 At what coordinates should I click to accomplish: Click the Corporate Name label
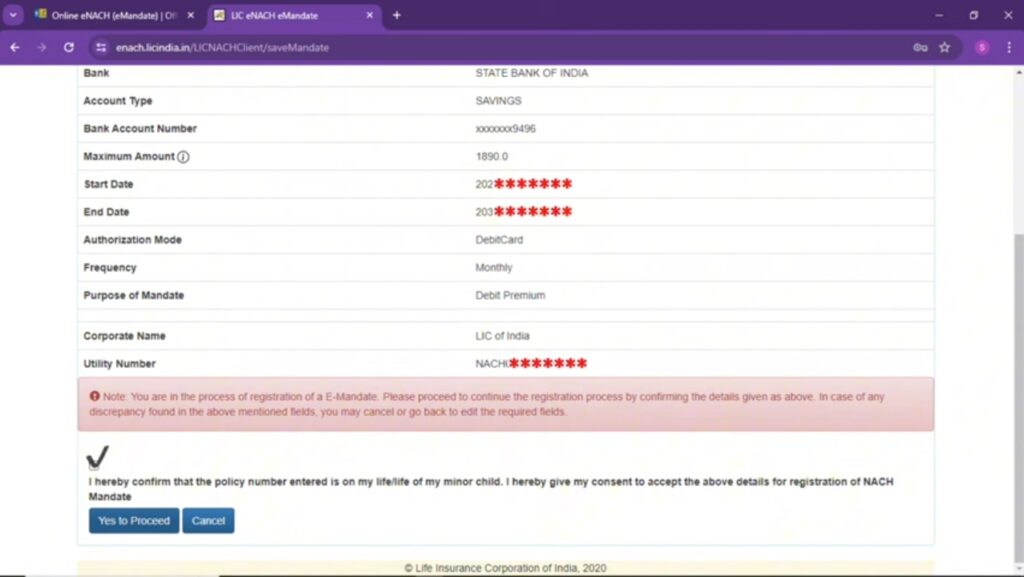124,336
